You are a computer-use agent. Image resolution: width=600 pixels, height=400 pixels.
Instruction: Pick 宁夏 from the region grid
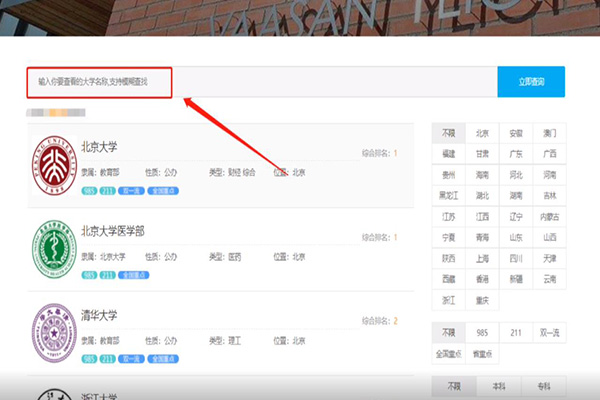448,238
